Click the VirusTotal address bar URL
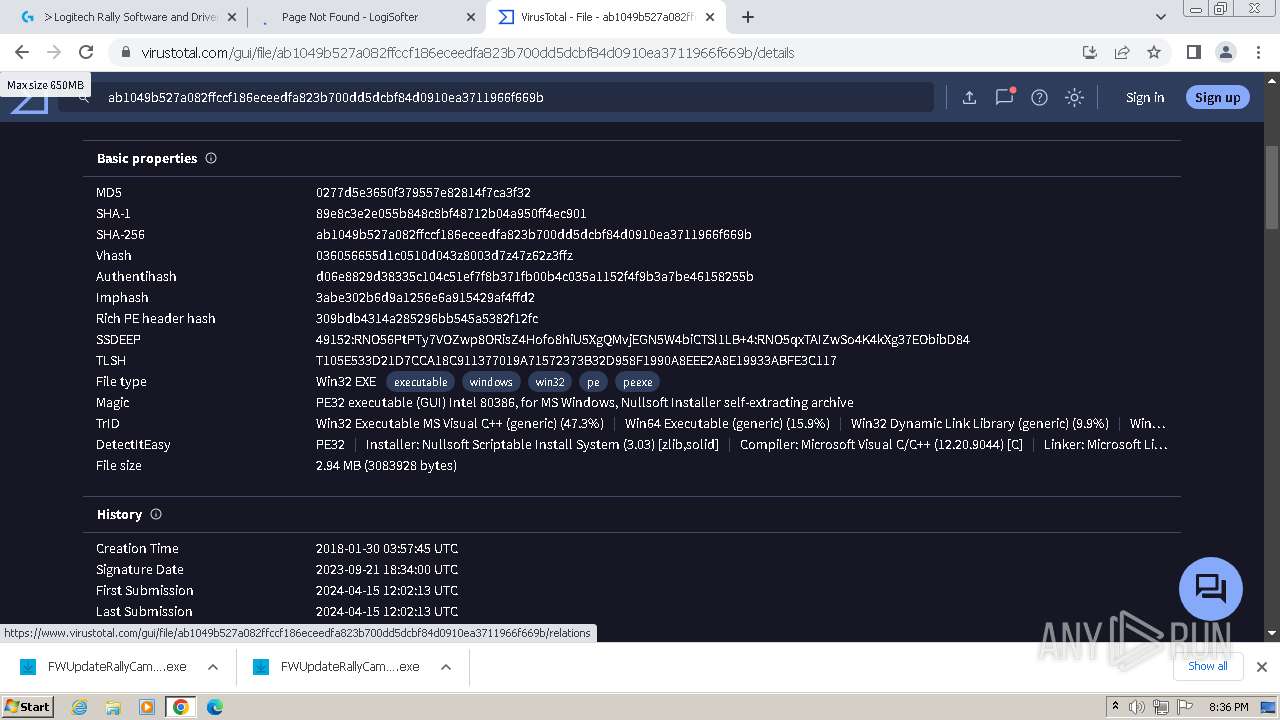The image size is (1280, 720). coord(467,52)
